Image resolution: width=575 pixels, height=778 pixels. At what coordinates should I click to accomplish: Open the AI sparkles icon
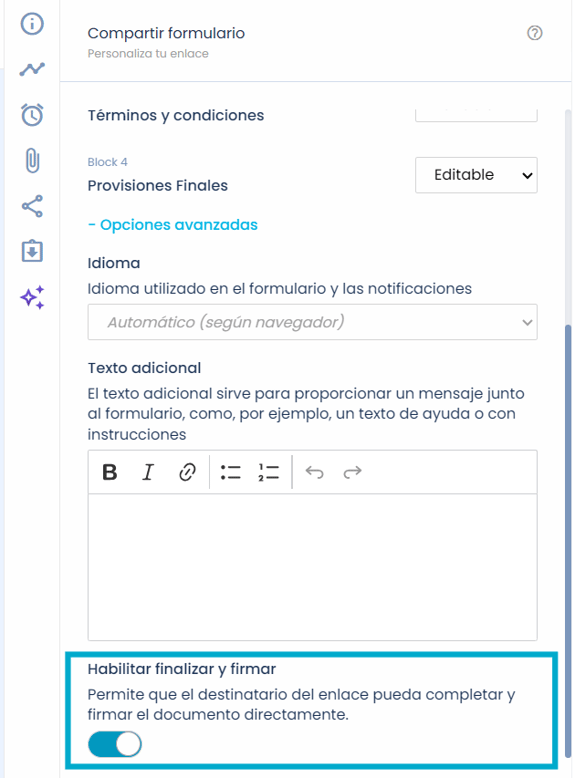click(32, 297)
